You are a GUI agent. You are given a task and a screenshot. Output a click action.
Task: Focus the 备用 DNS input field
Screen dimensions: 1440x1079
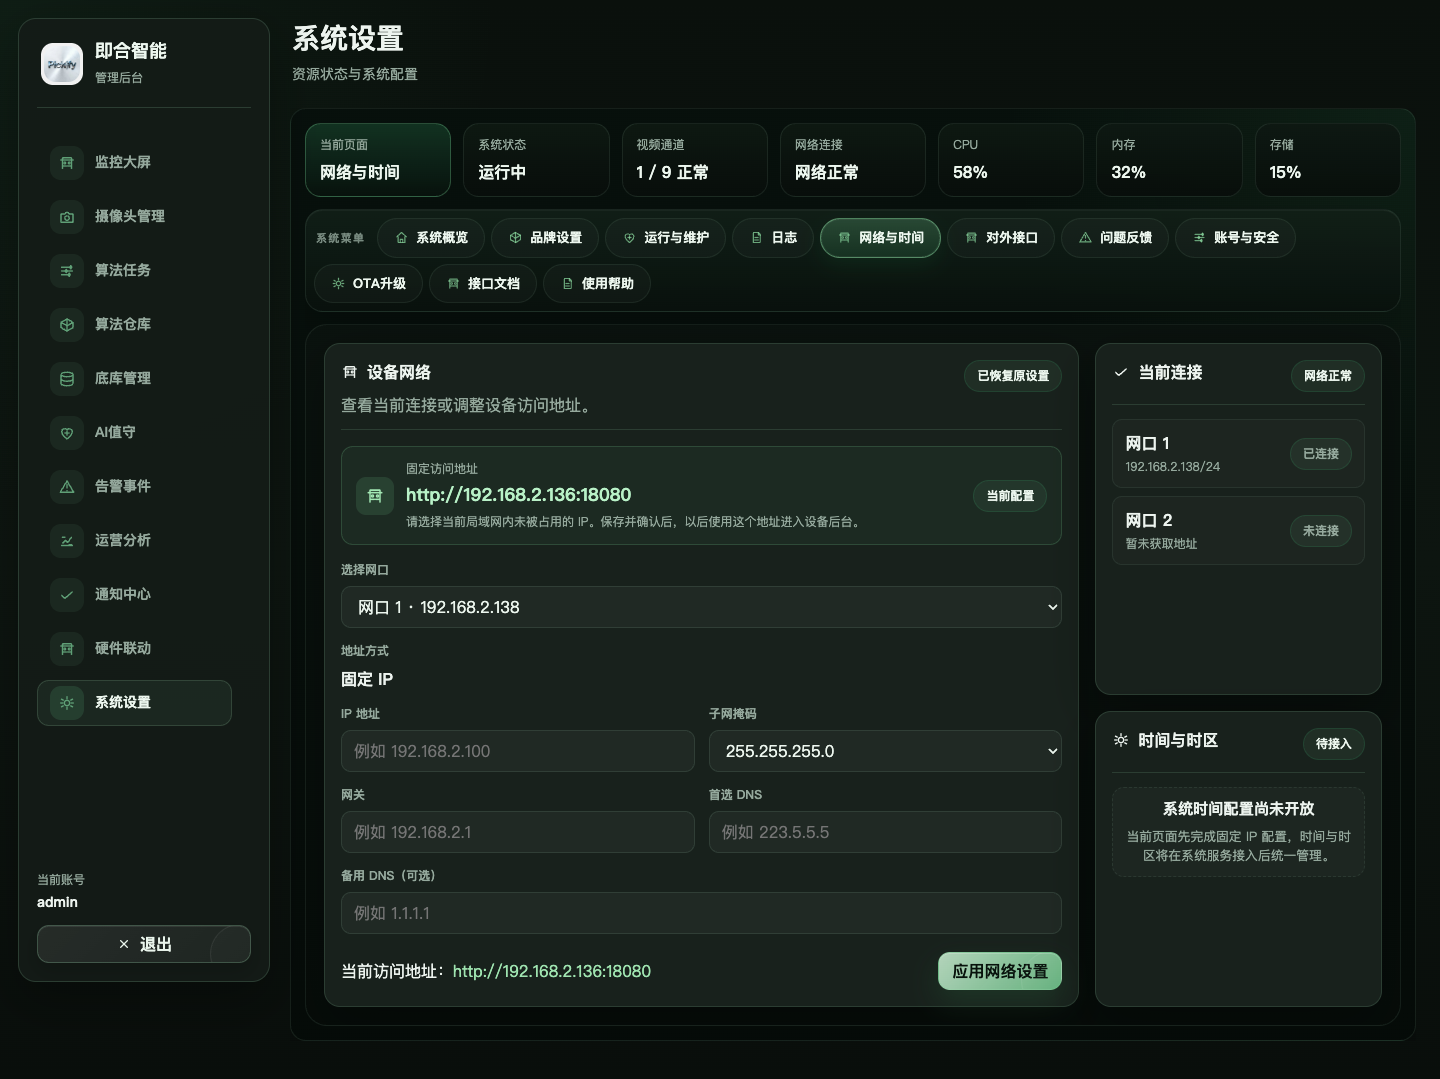click(701, 913)
